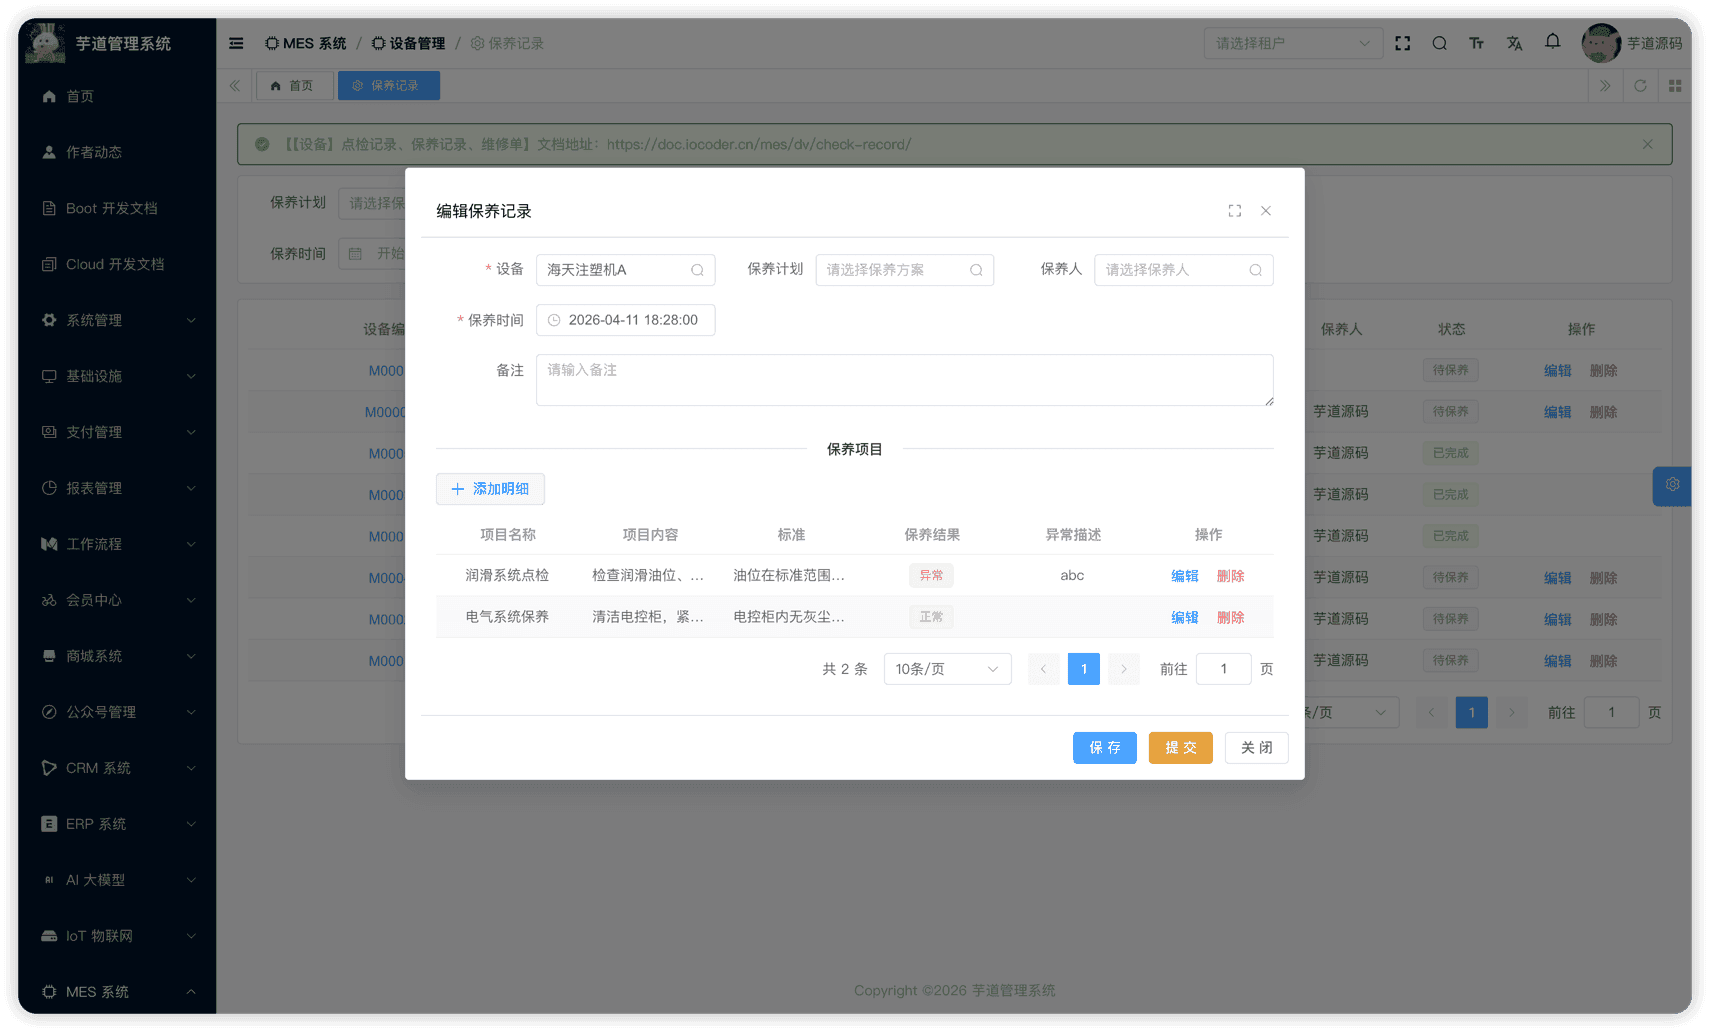
Task: Toggle the font size icon in header
Action: tap(1476, 43)
